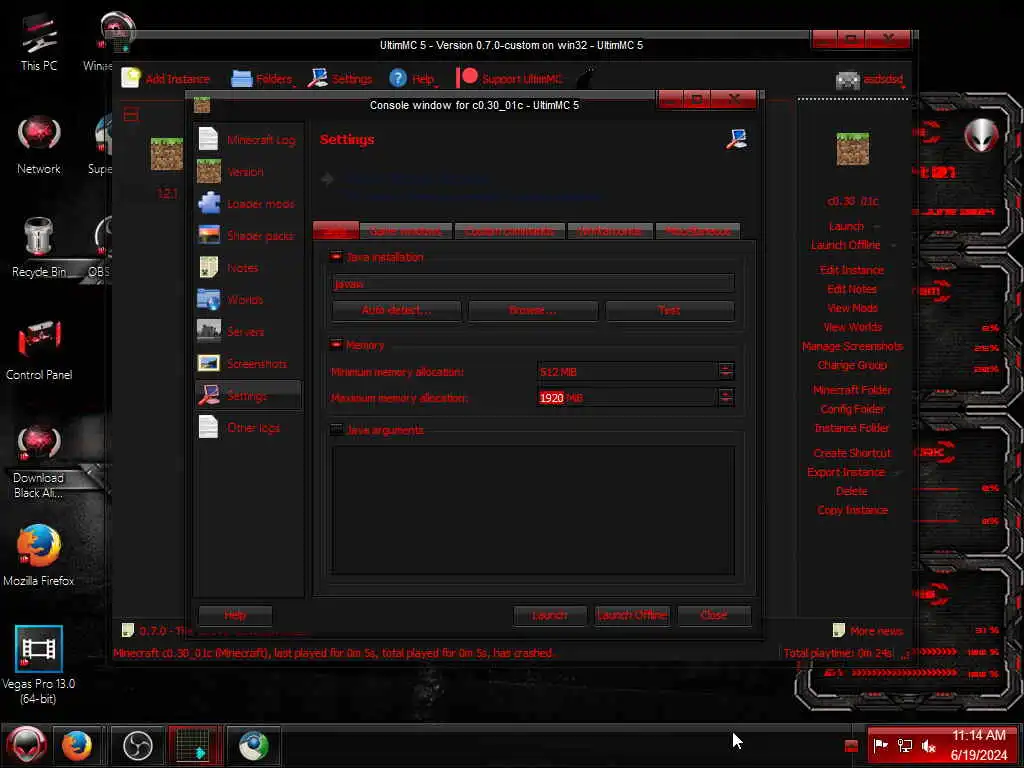Open the Other logs page icon
Viewport: 1024px width, 768px height.
(208, 427)
